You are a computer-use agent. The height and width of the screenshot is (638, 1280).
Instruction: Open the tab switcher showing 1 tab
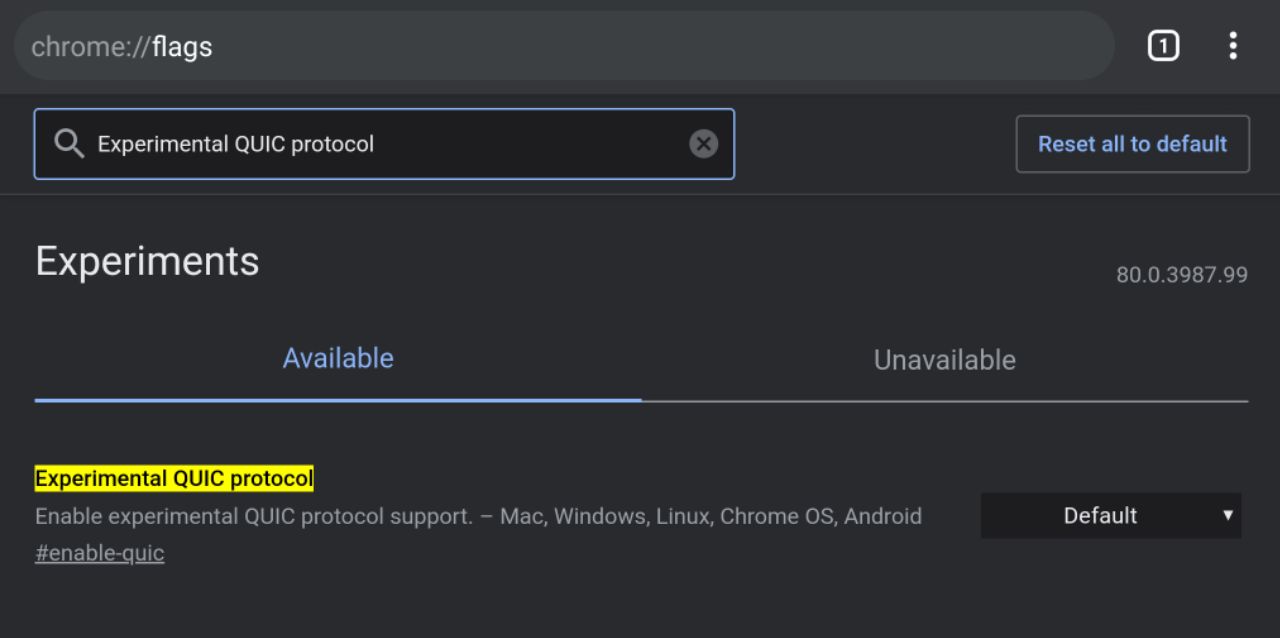tap(1163, 46)
